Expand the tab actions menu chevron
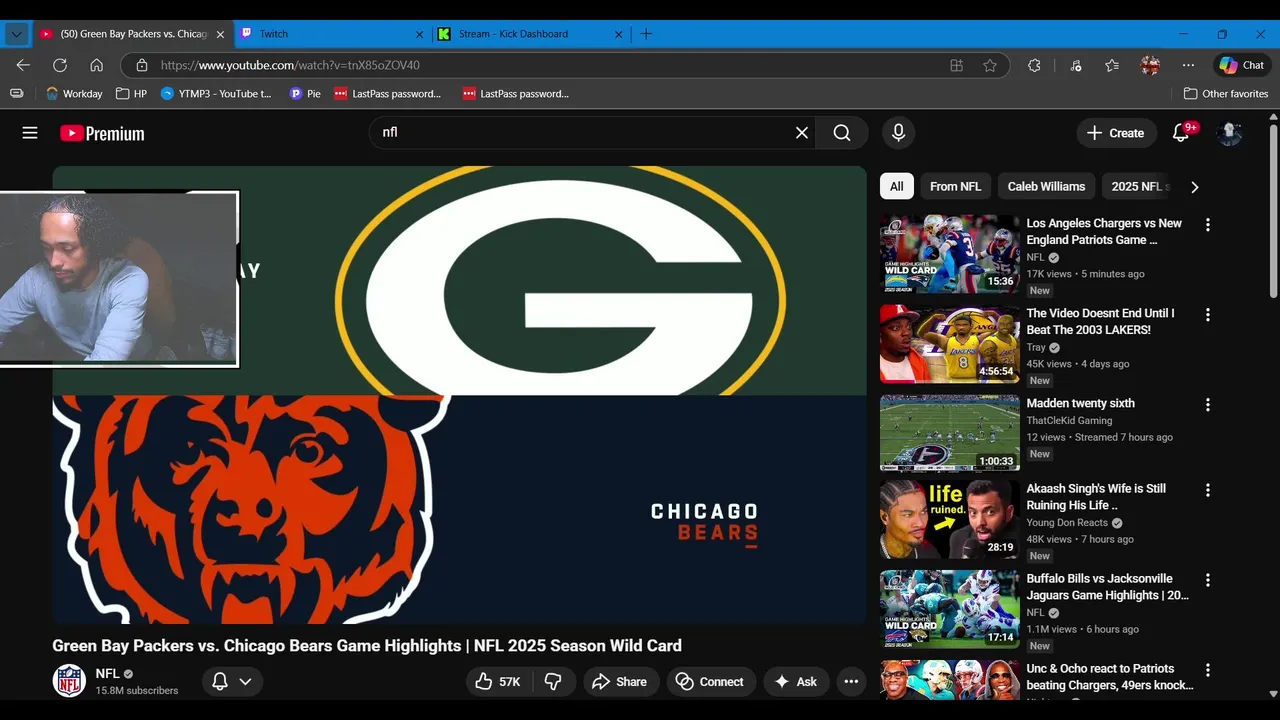This screenshot has width=1280, height=720. pos(16,34)
